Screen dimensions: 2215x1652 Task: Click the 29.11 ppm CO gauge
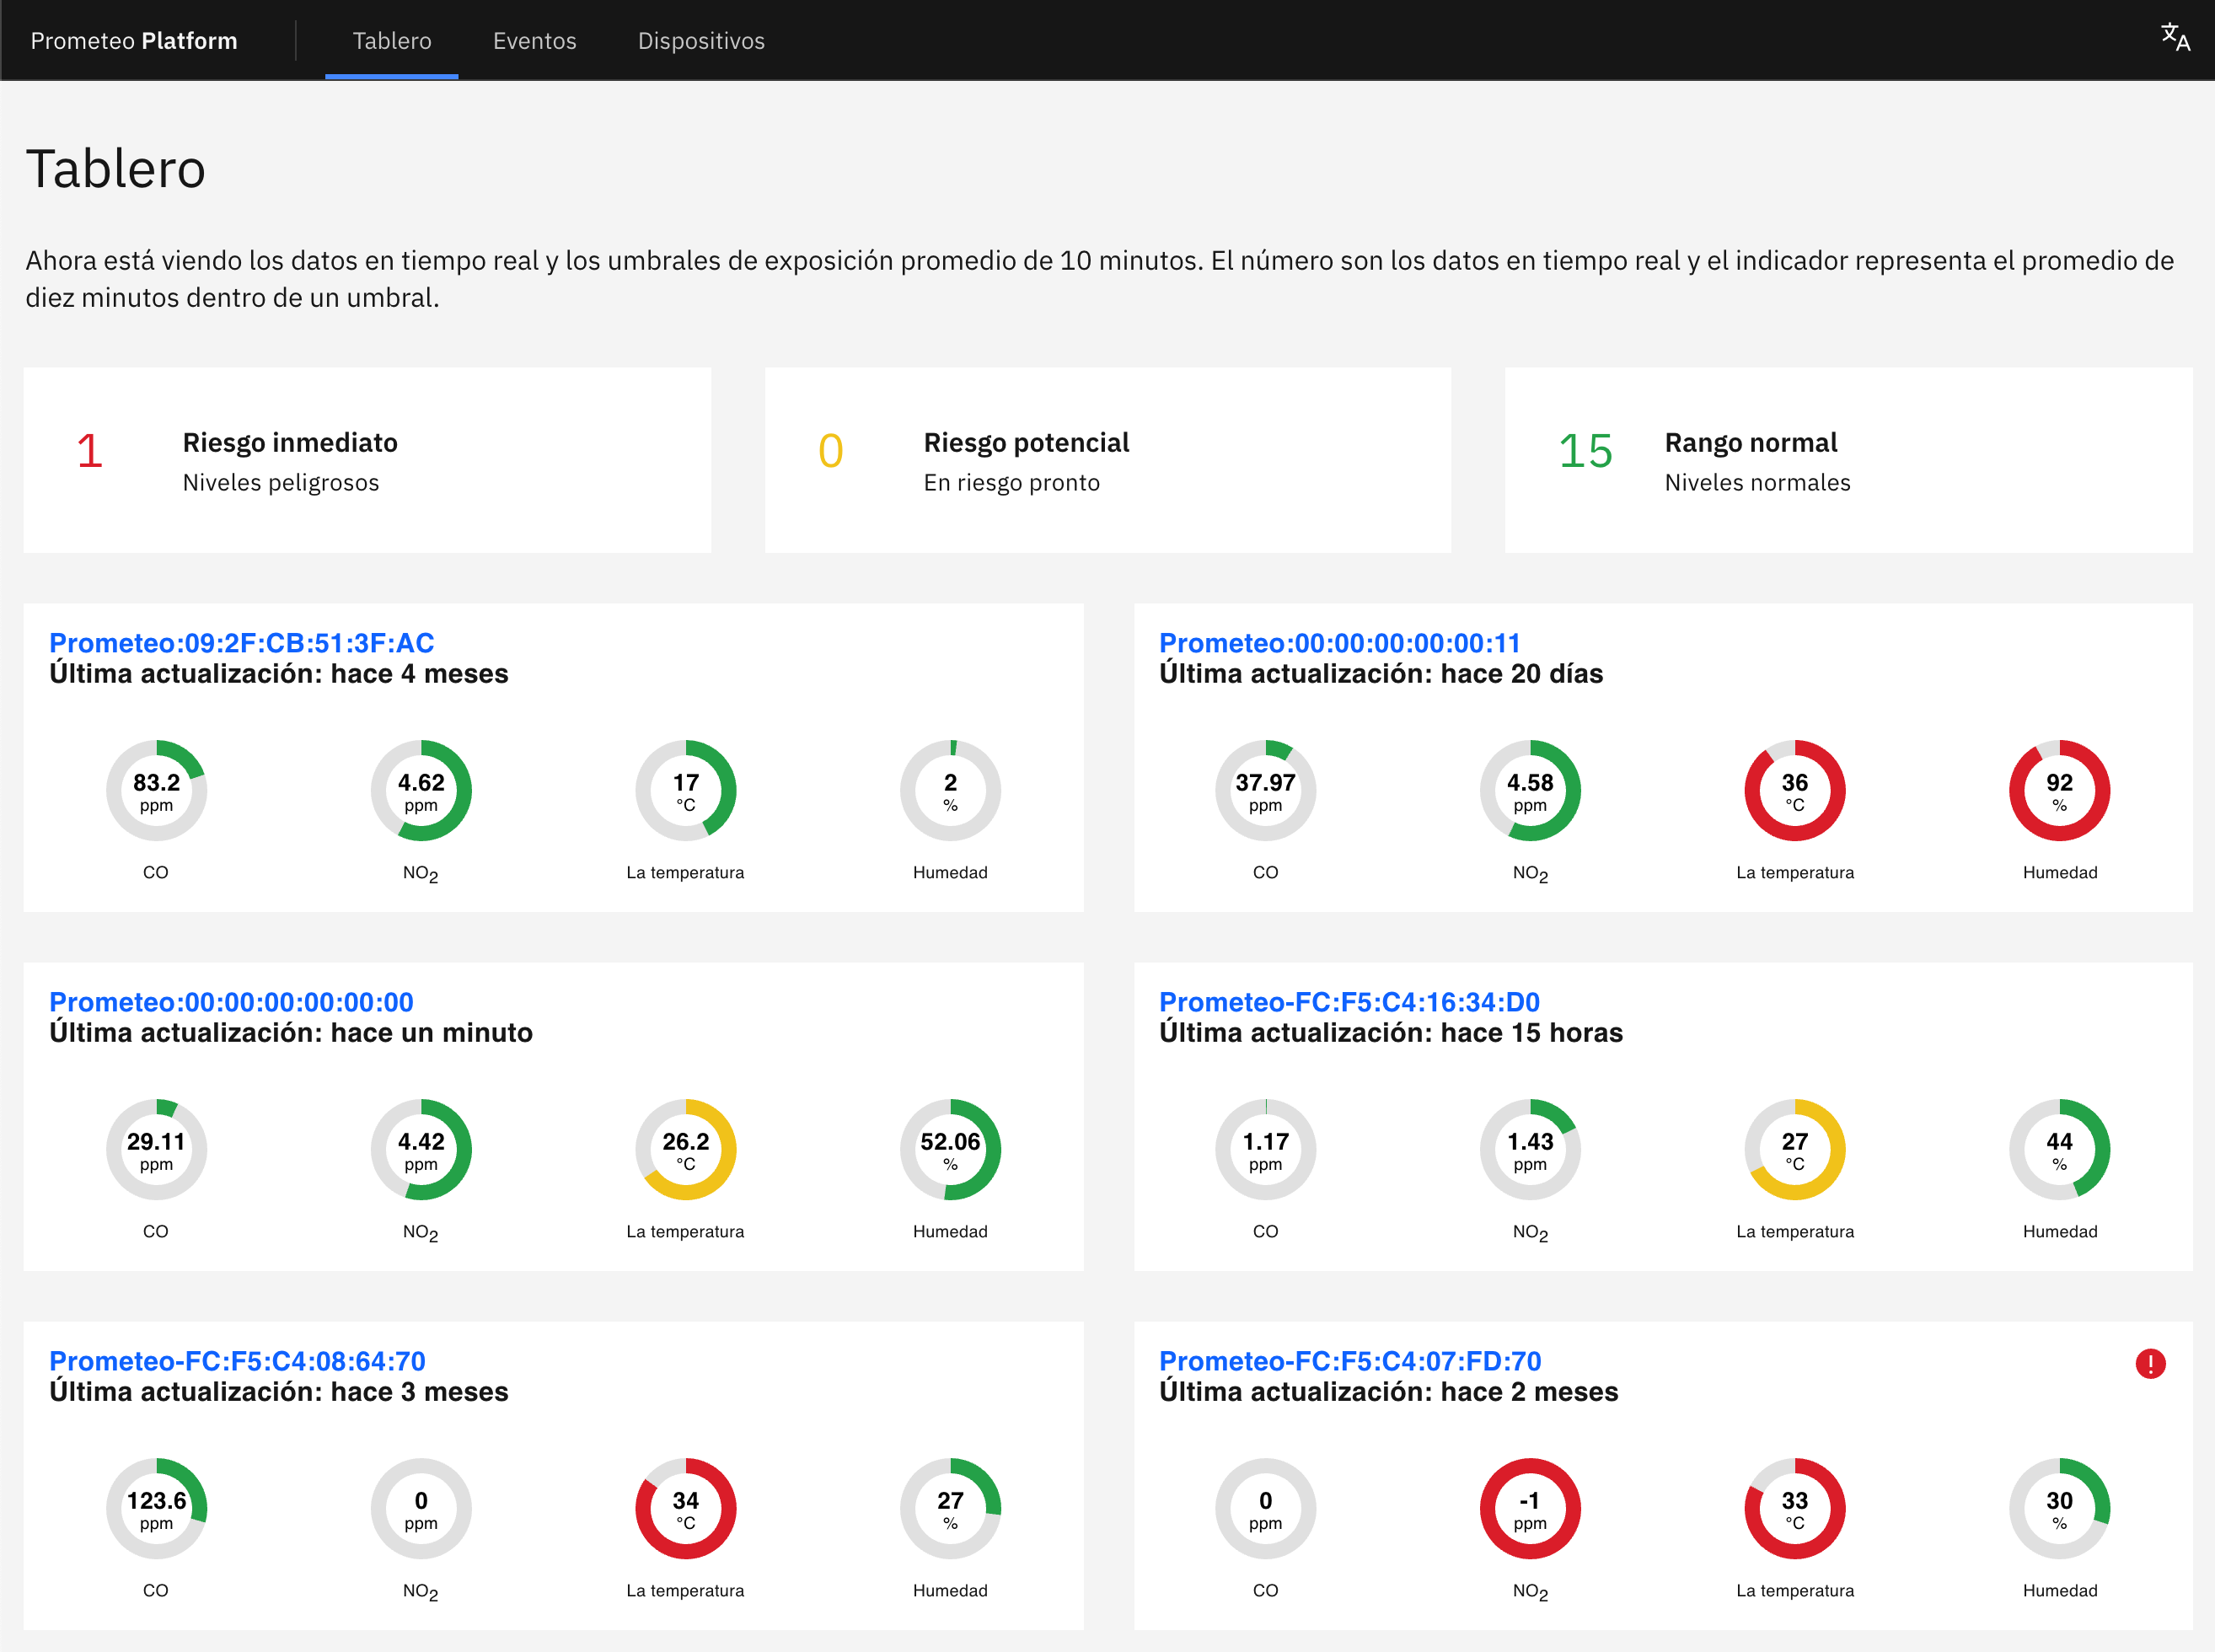click(x=156, y=1149)
